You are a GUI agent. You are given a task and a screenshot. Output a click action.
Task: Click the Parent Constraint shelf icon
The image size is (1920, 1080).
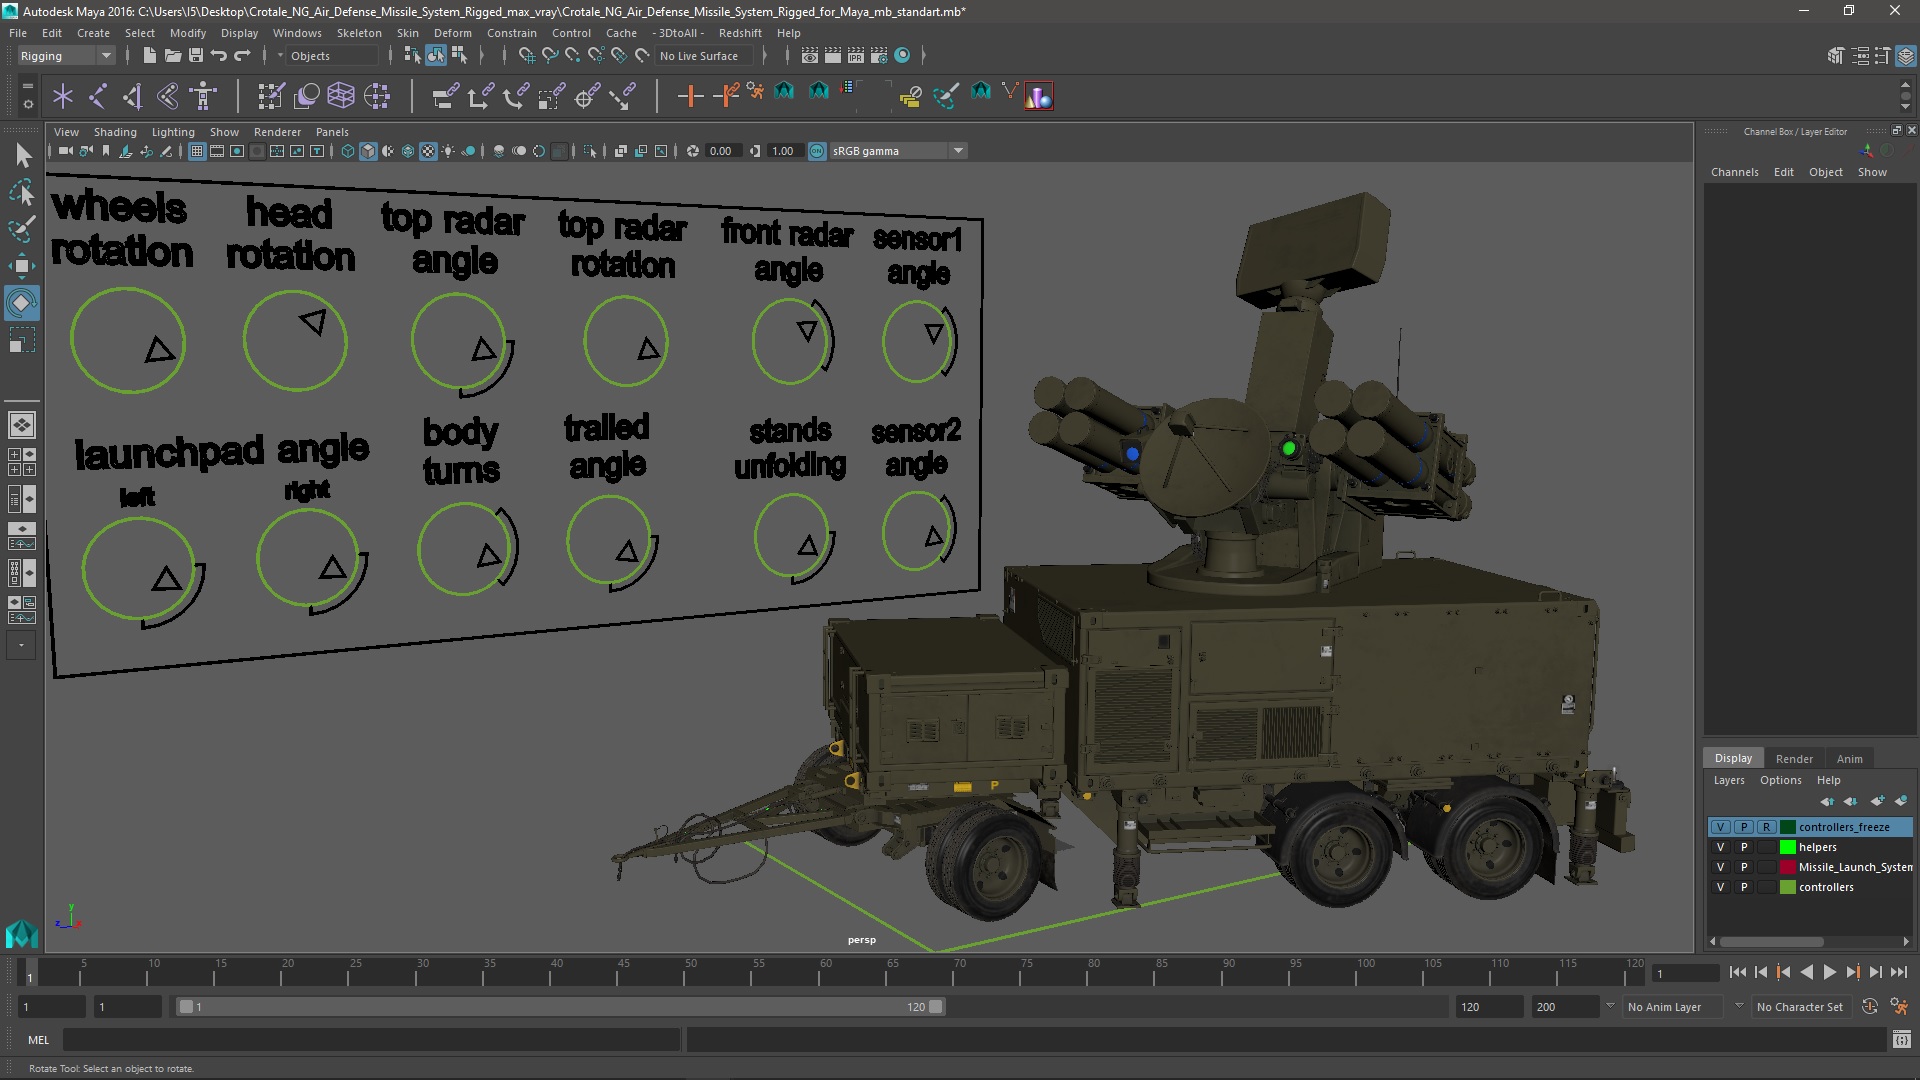click(445, 96)
